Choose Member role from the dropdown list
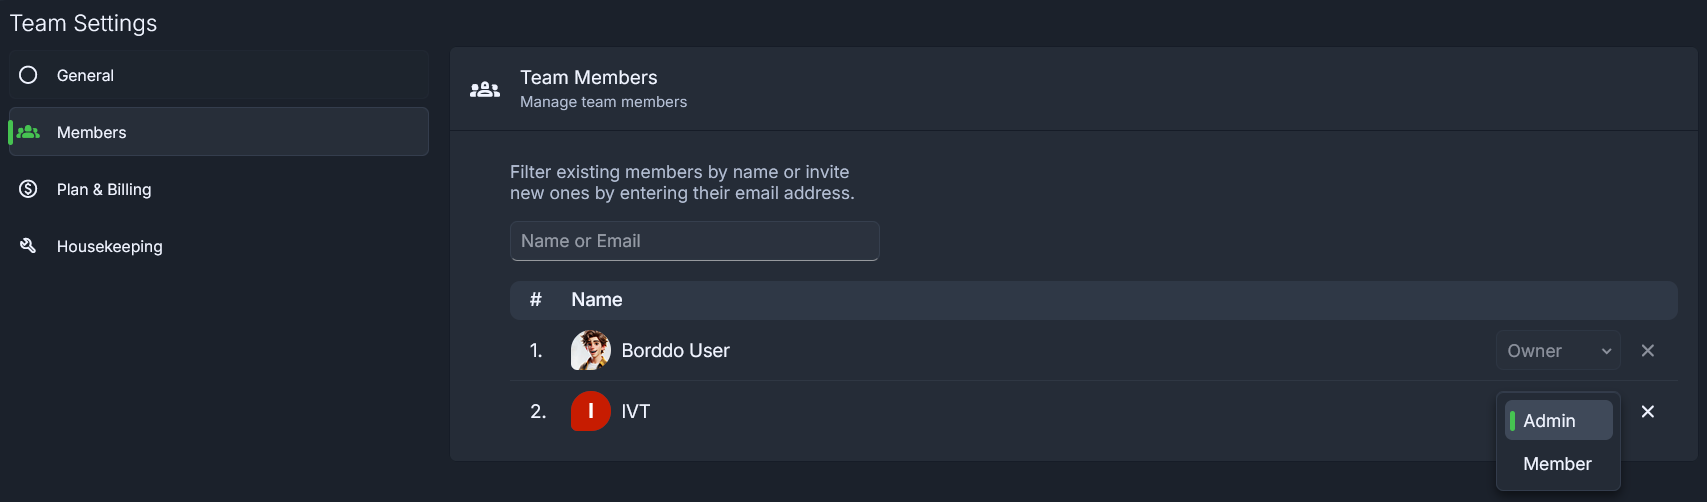The width and height of the screenshot is (1707, 502). pos(1558,464)
